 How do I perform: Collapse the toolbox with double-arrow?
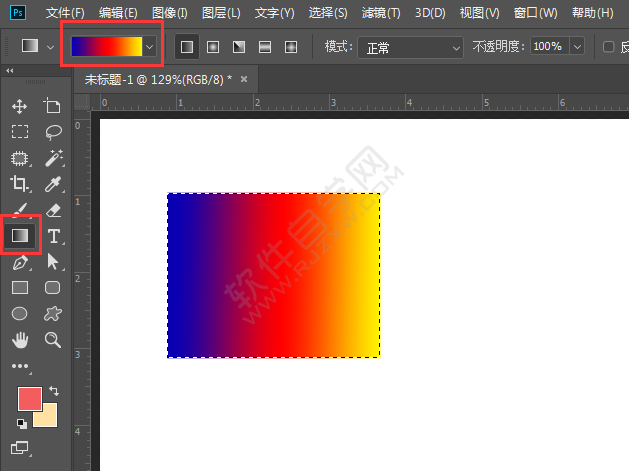click(x=10, y=71)
